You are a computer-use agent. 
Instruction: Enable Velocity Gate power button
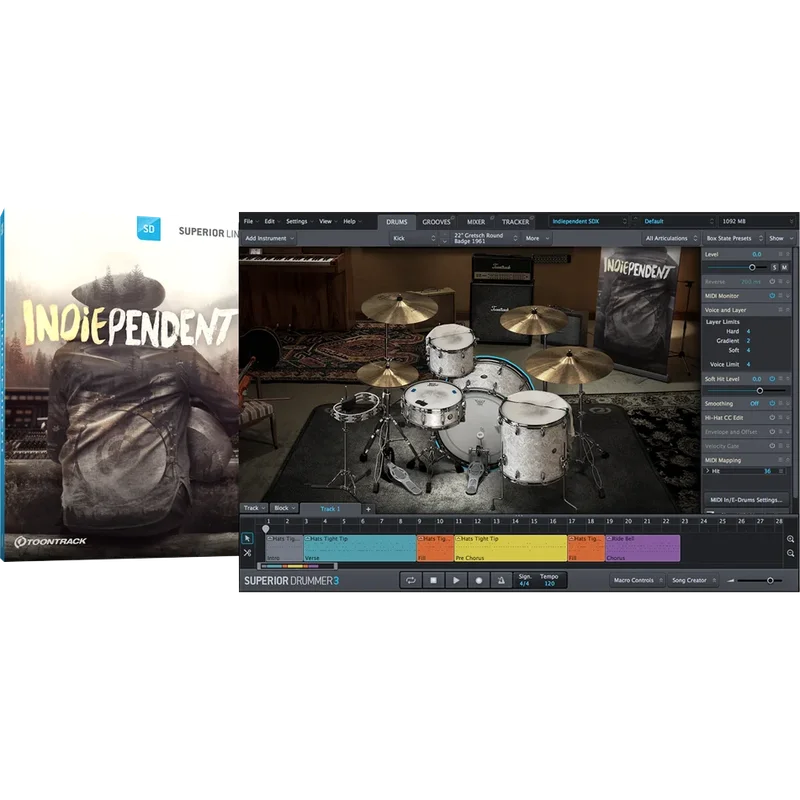coord(772,446)
